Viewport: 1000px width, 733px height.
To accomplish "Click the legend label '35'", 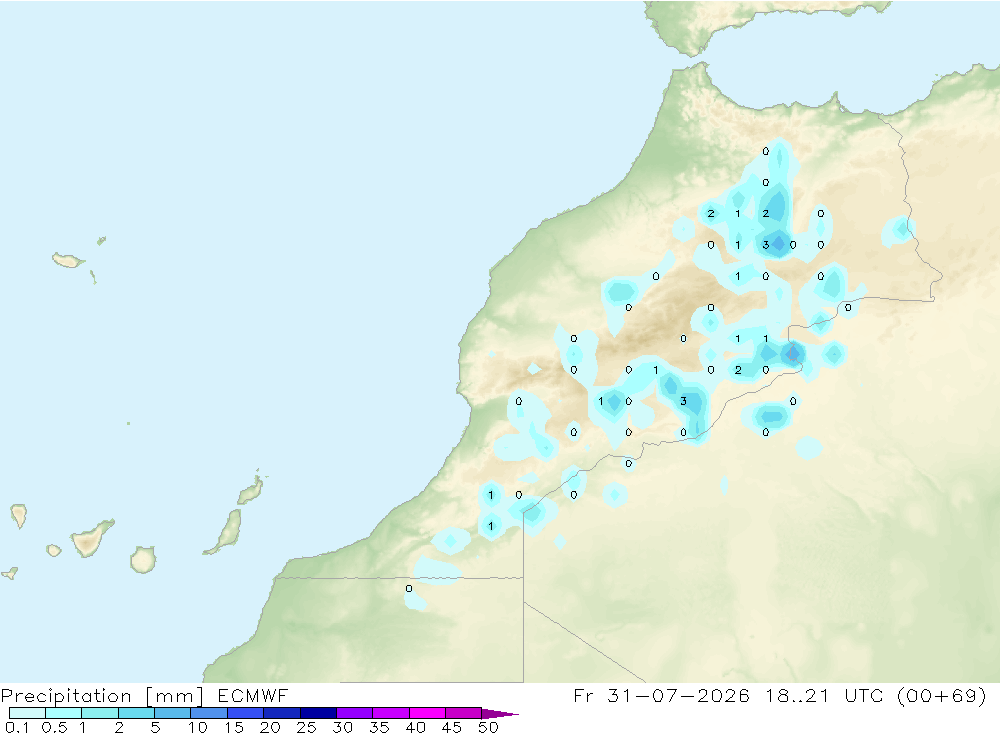I will (379, 727).
